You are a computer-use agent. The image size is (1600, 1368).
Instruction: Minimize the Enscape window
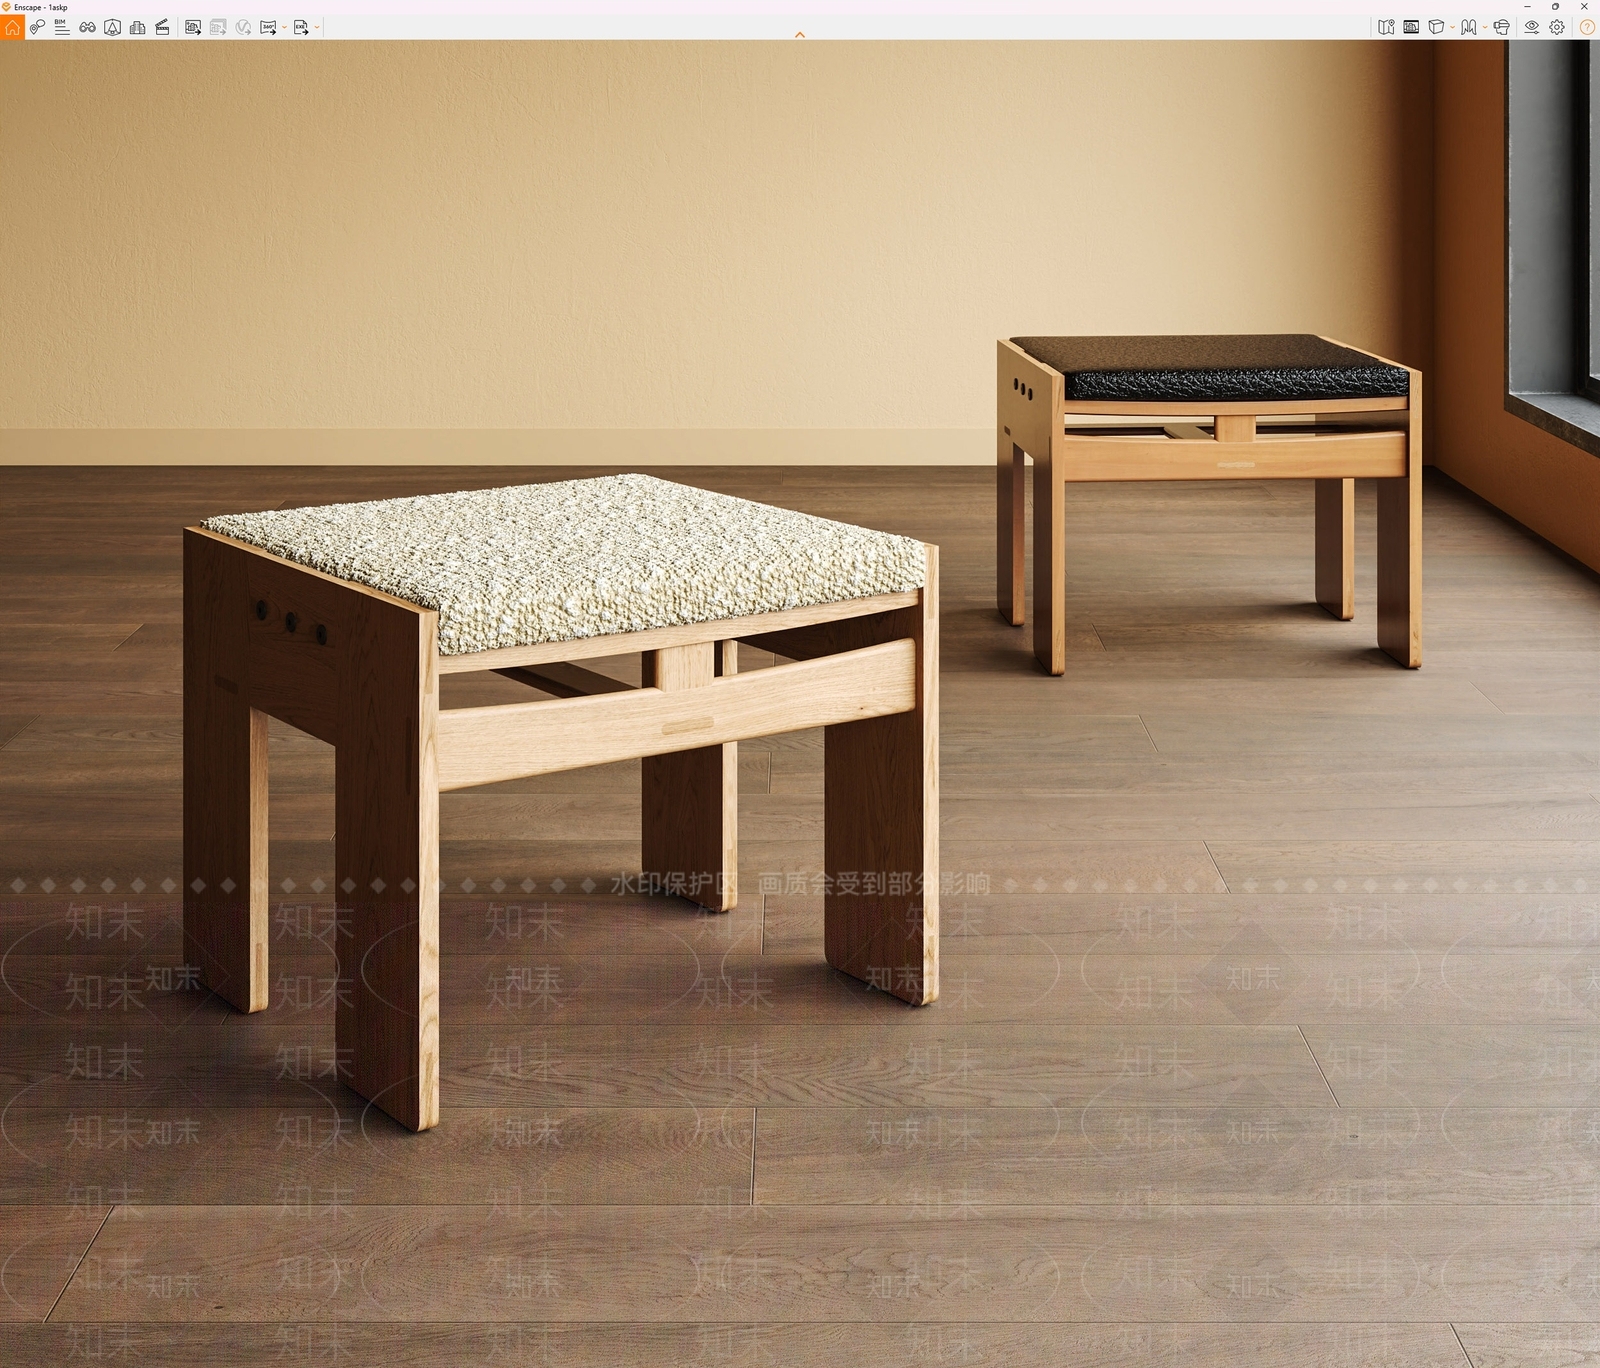(x=1527, y=7)
